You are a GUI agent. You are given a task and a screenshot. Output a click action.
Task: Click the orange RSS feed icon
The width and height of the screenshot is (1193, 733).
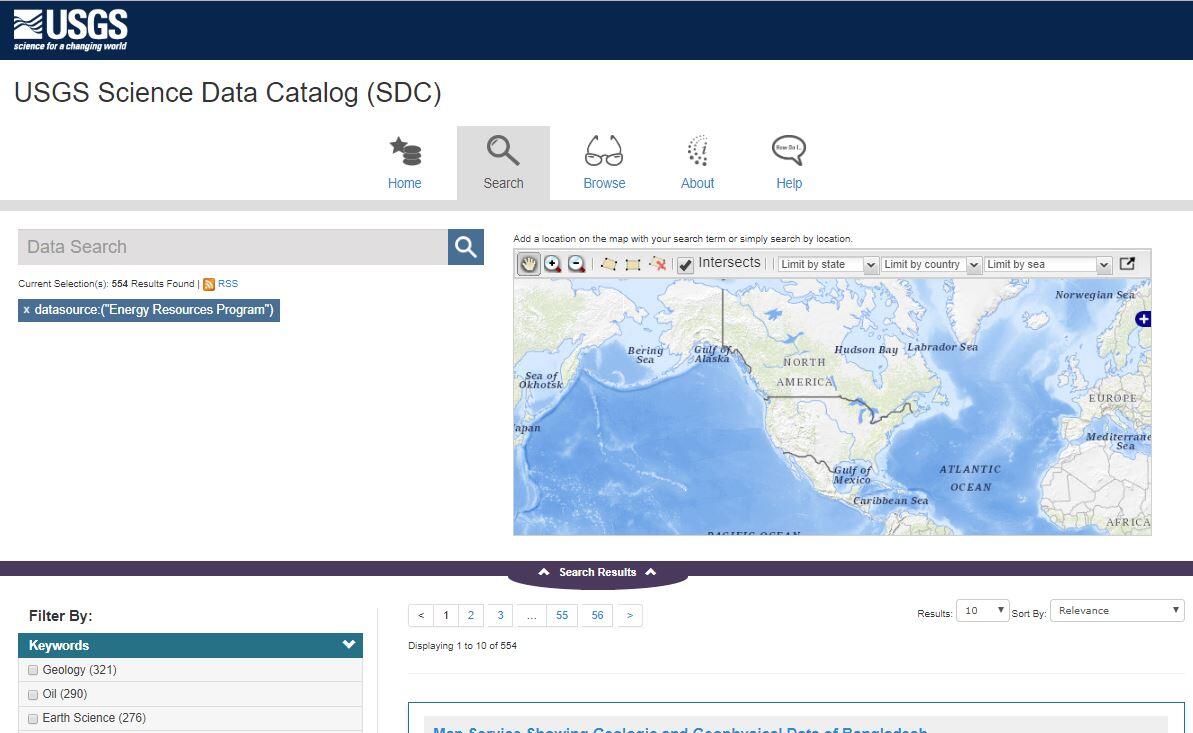tap(208, 284)
